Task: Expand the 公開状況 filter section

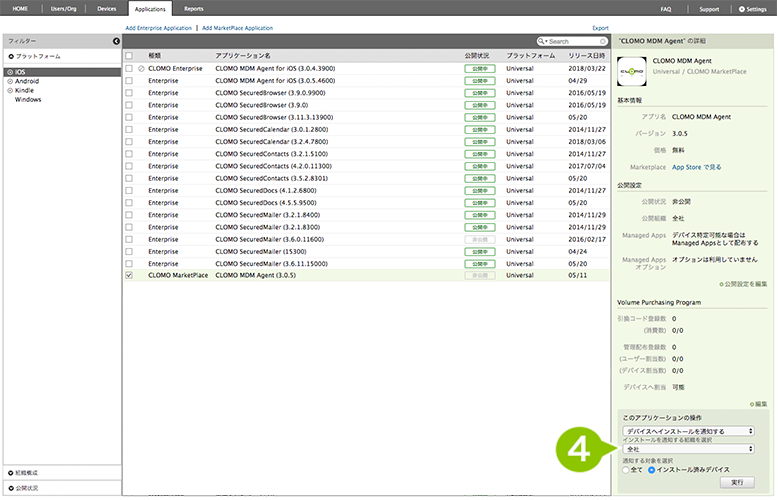Action: pyautogui.click(x=23, y=489)
